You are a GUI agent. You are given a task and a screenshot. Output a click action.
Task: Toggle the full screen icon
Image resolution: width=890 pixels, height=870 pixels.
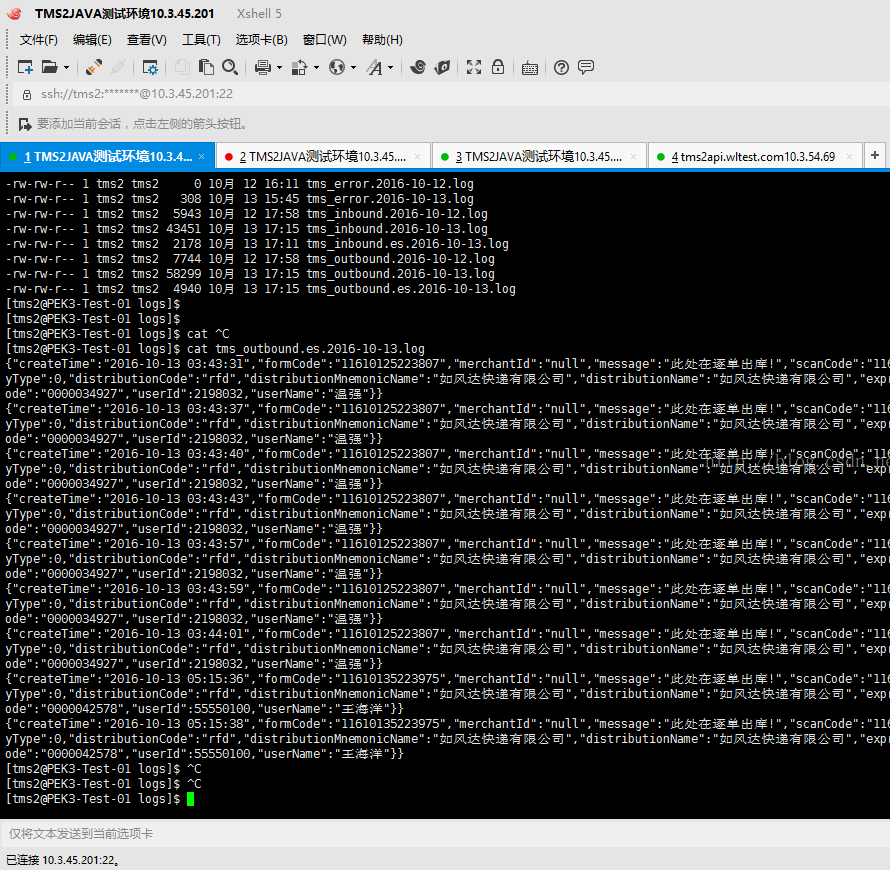(473, 68)
